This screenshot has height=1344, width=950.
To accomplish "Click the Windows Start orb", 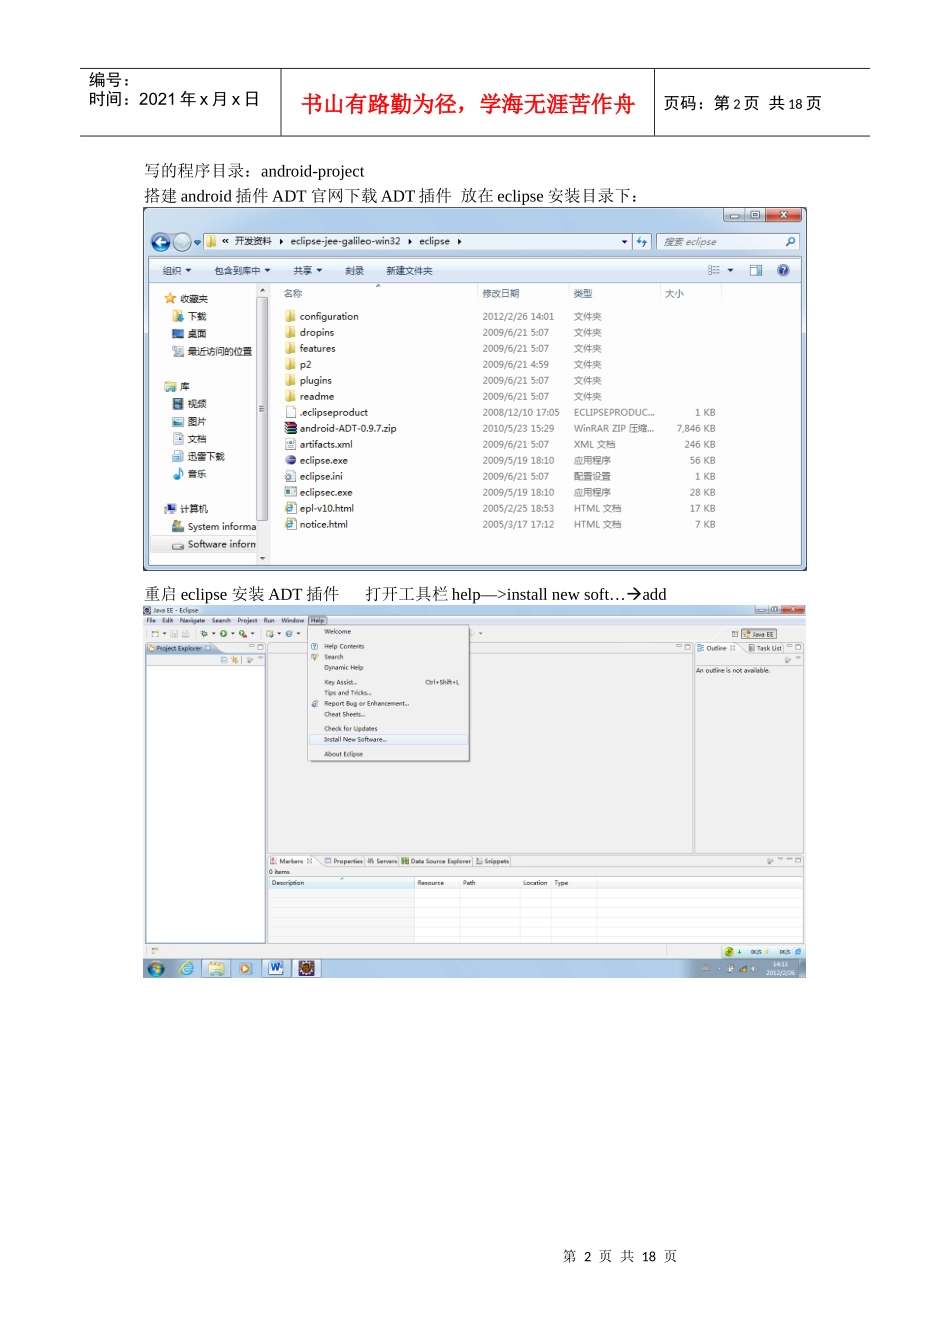I will [156, 968].
